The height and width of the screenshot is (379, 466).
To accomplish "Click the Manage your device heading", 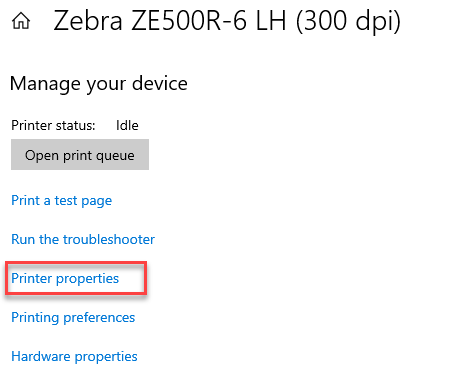I will point(99,83).
